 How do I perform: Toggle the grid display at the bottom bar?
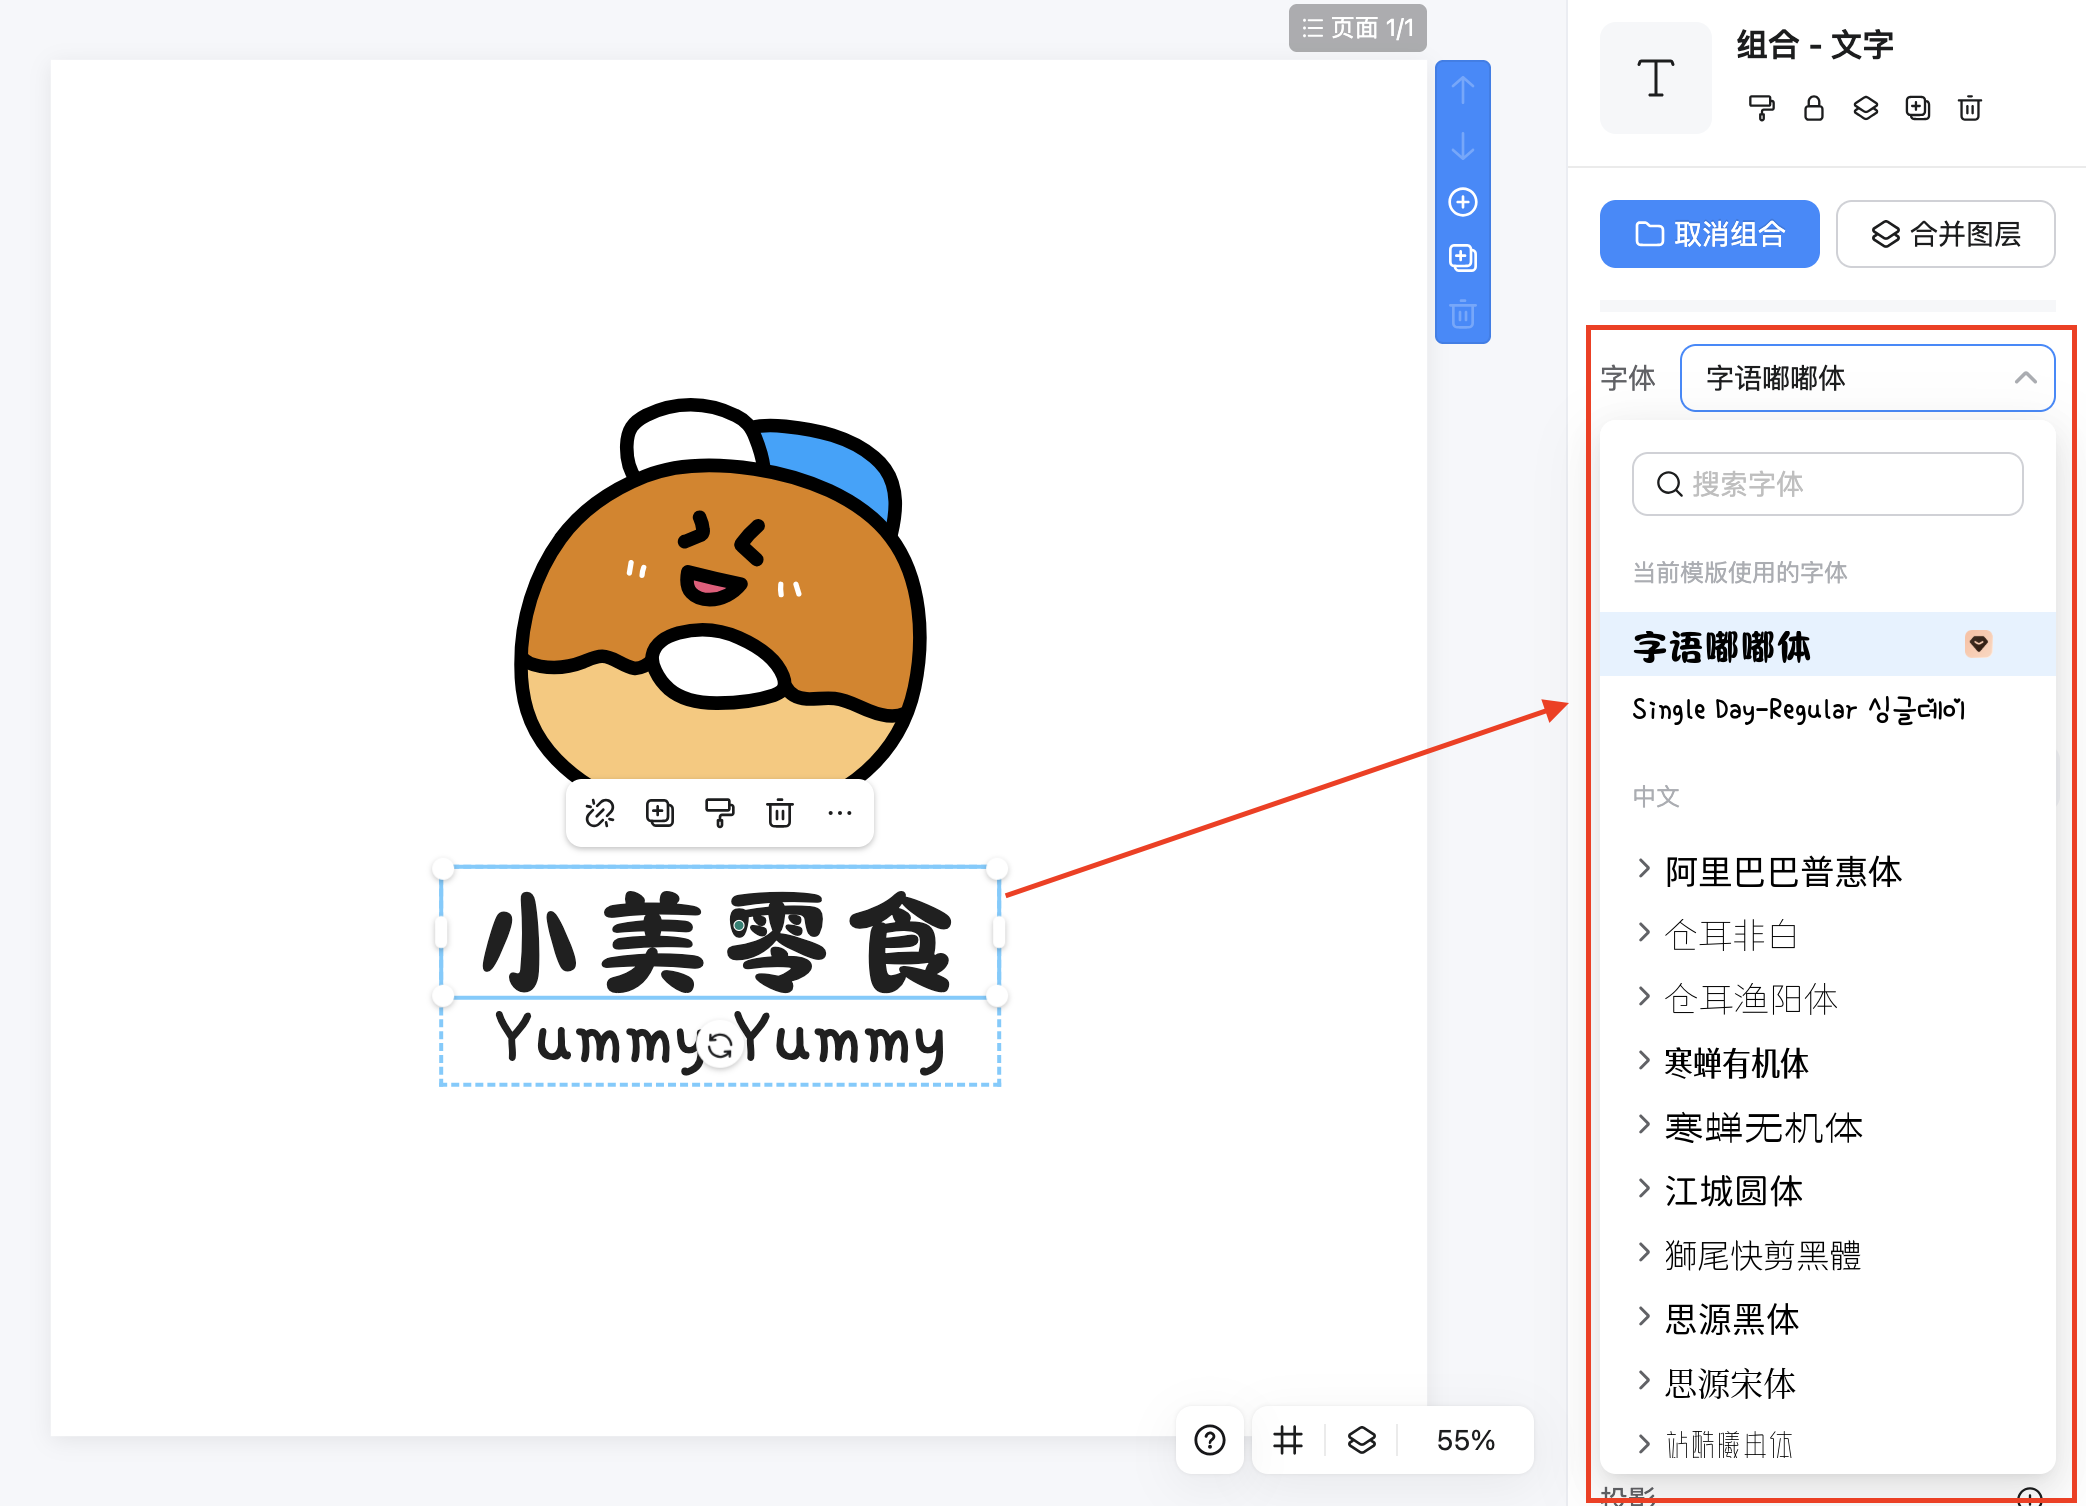[1287, 1440]
